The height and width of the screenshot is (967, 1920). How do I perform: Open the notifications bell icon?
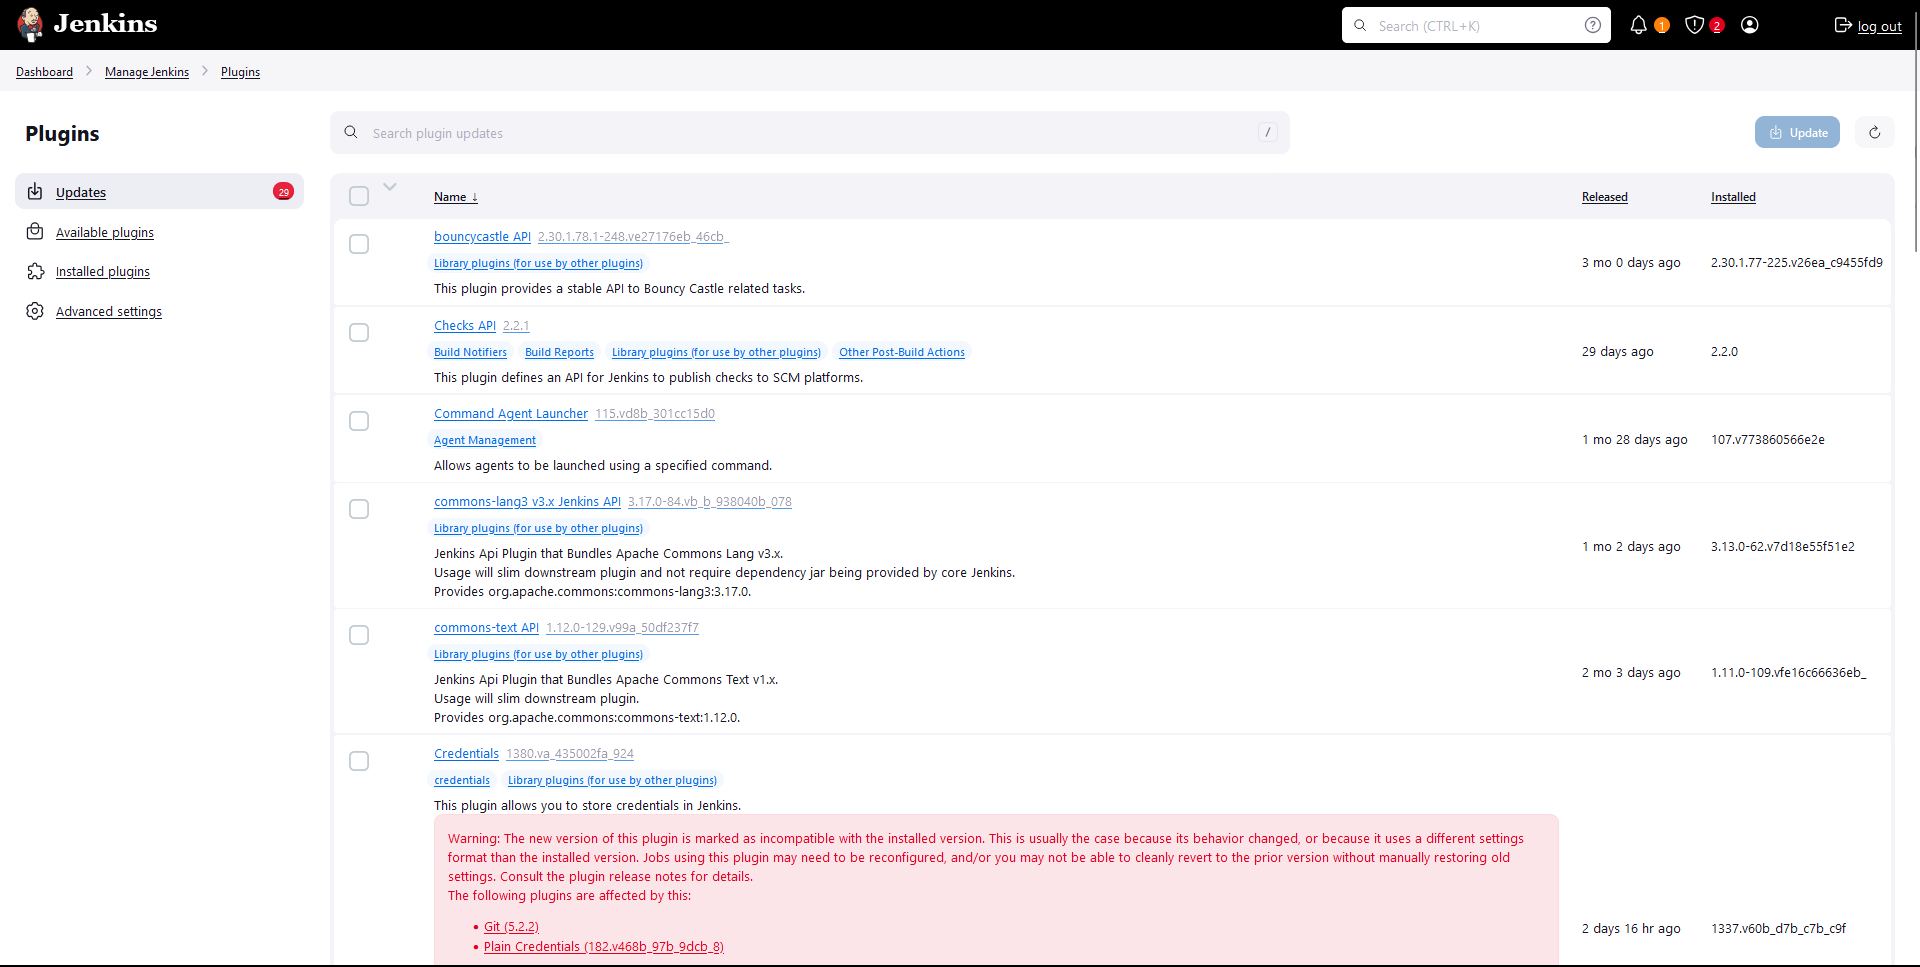pyautogui.click(x=1638, y=25)
